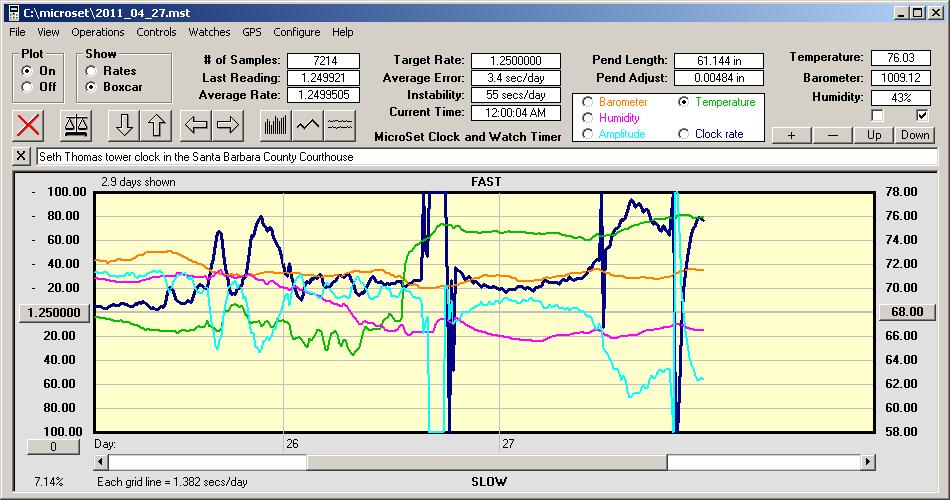The image size is (950, 500).
Task: Open the Configure menu
Action: (x=296, y=32)
